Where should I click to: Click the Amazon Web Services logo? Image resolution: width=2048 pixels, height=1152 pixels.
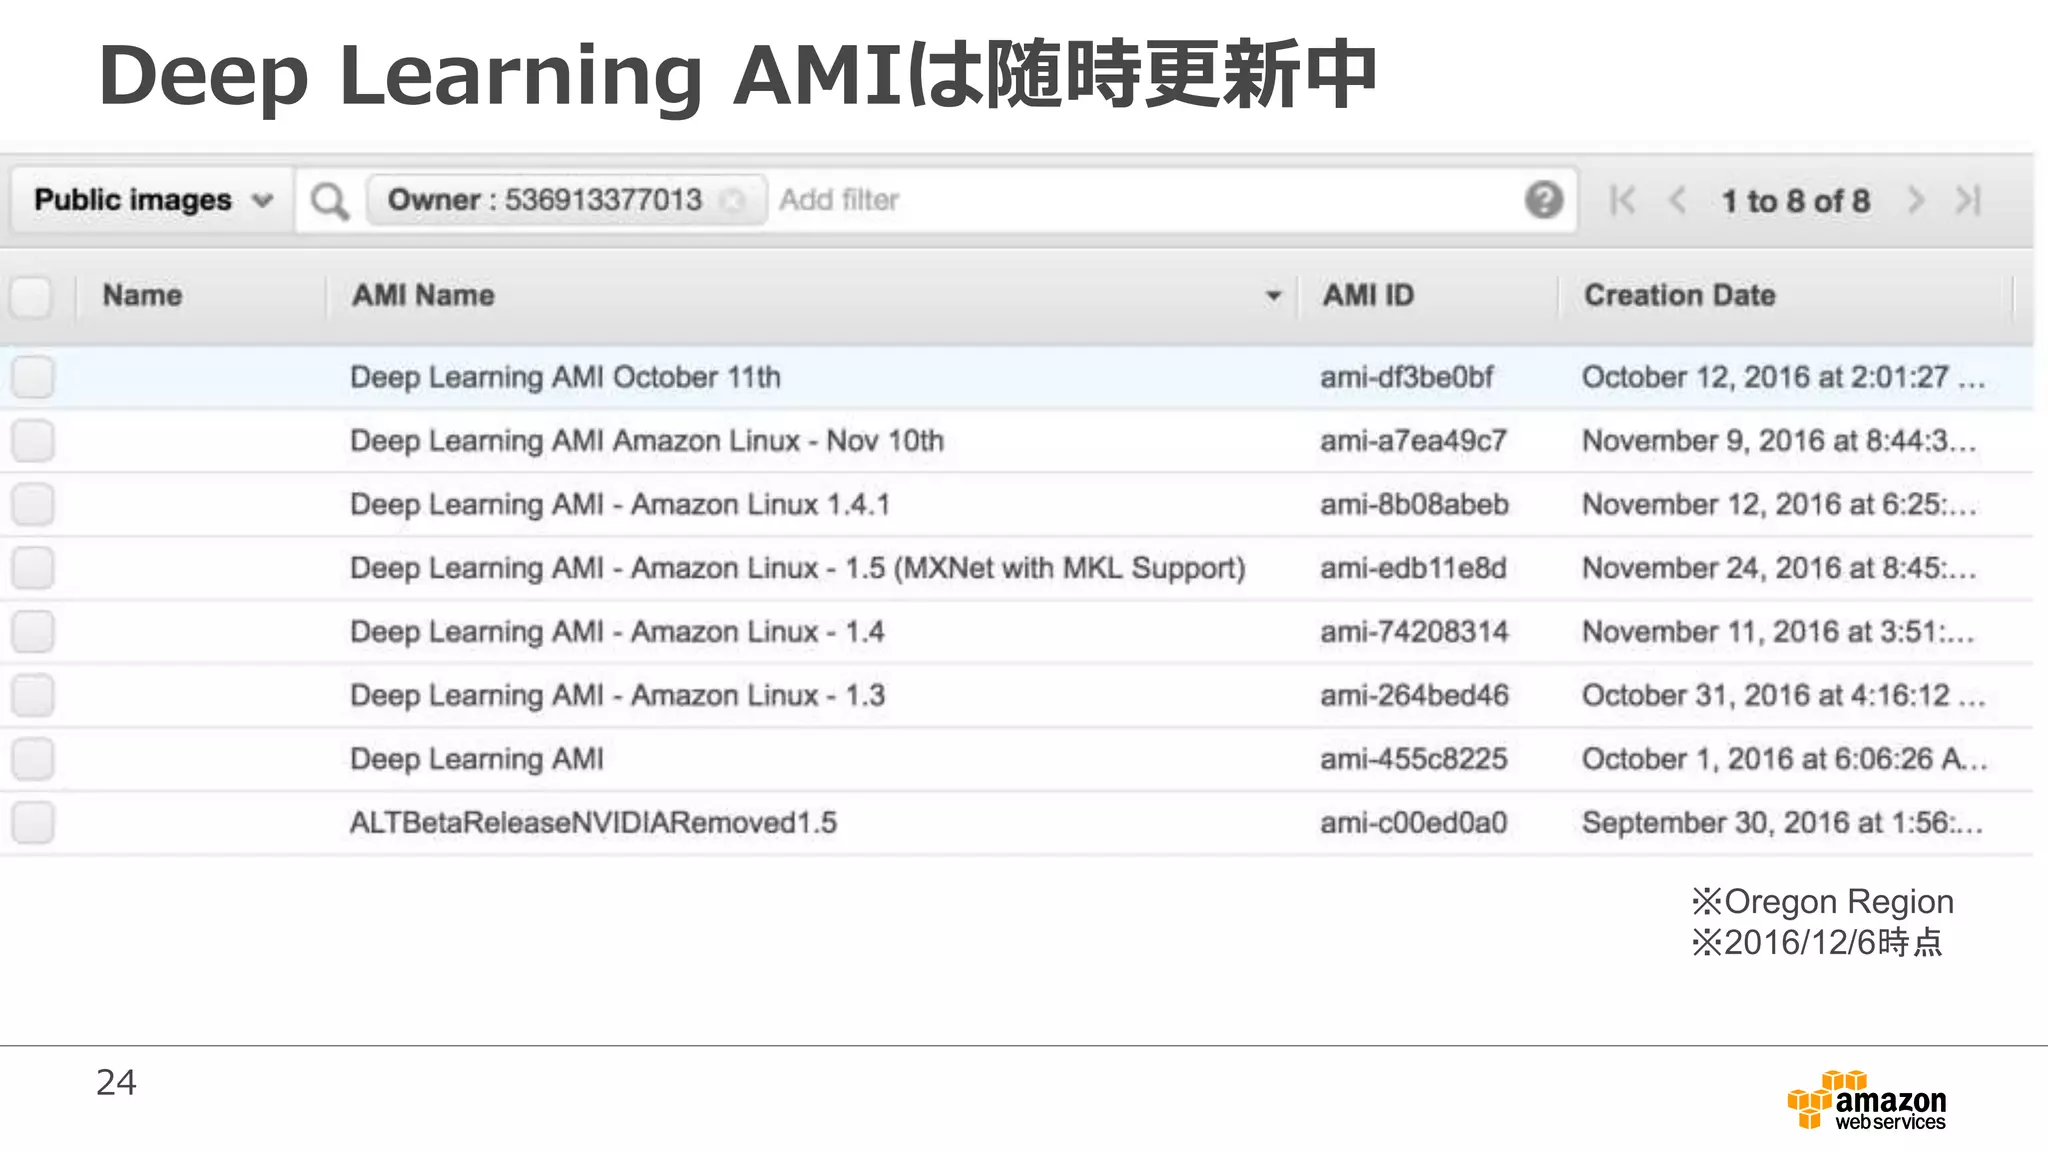point(1867,1101)
